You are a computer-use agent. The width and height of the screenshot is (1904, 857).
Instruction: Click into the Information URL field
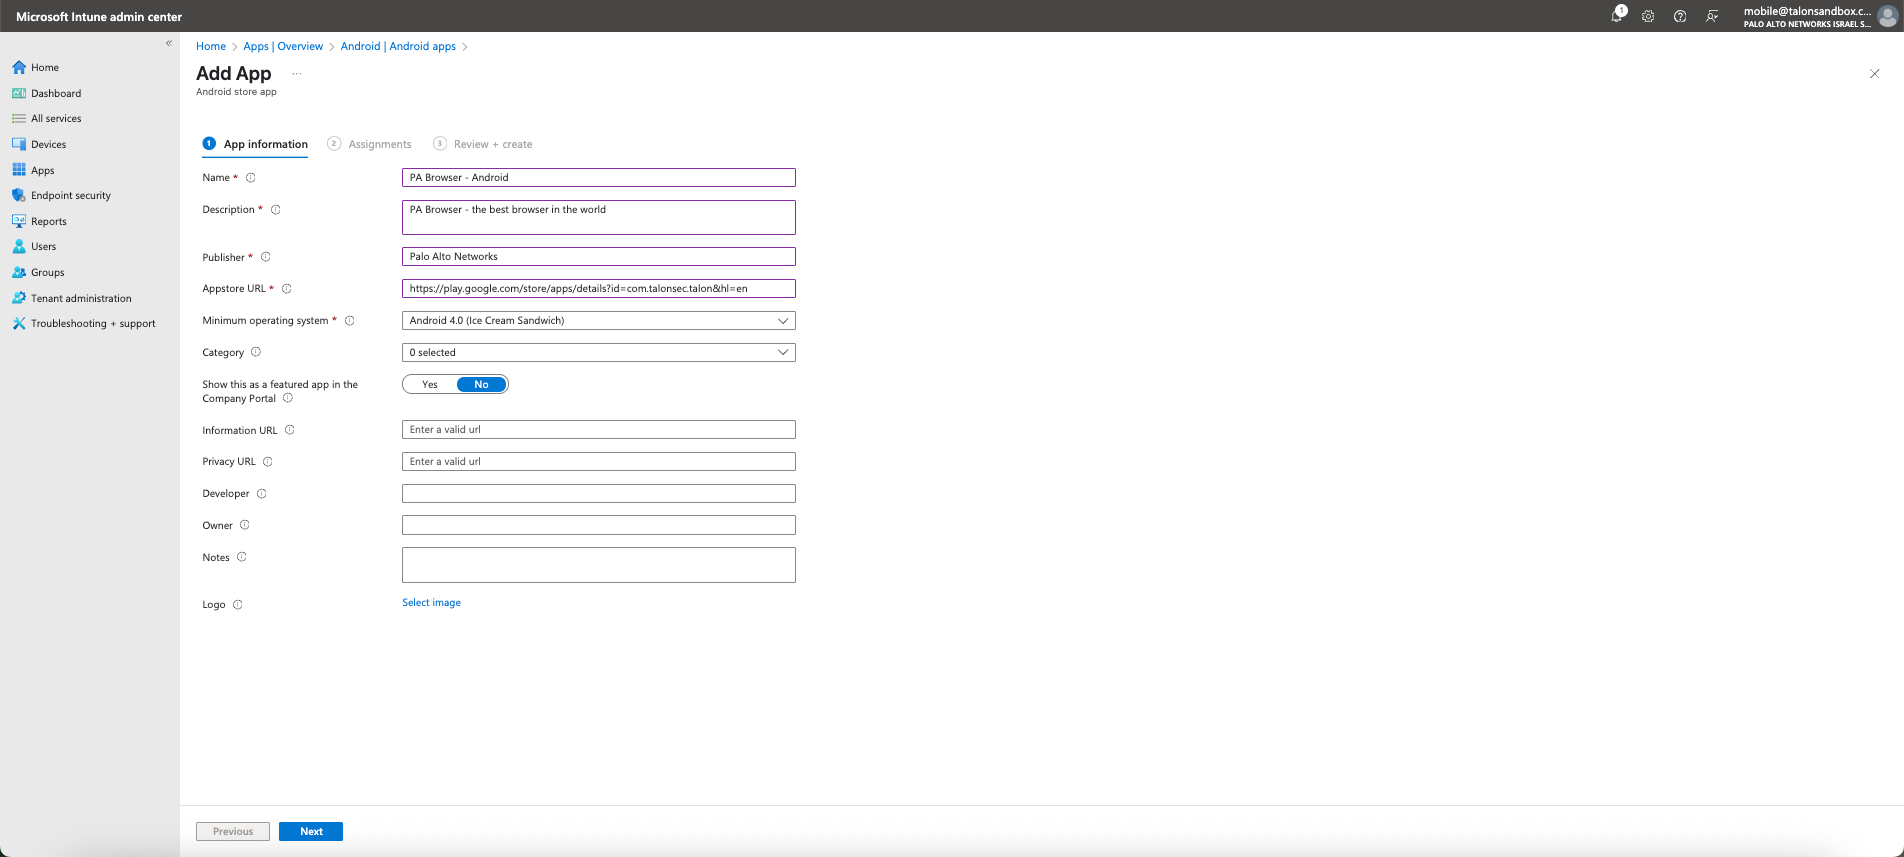[x=599, y=430]
